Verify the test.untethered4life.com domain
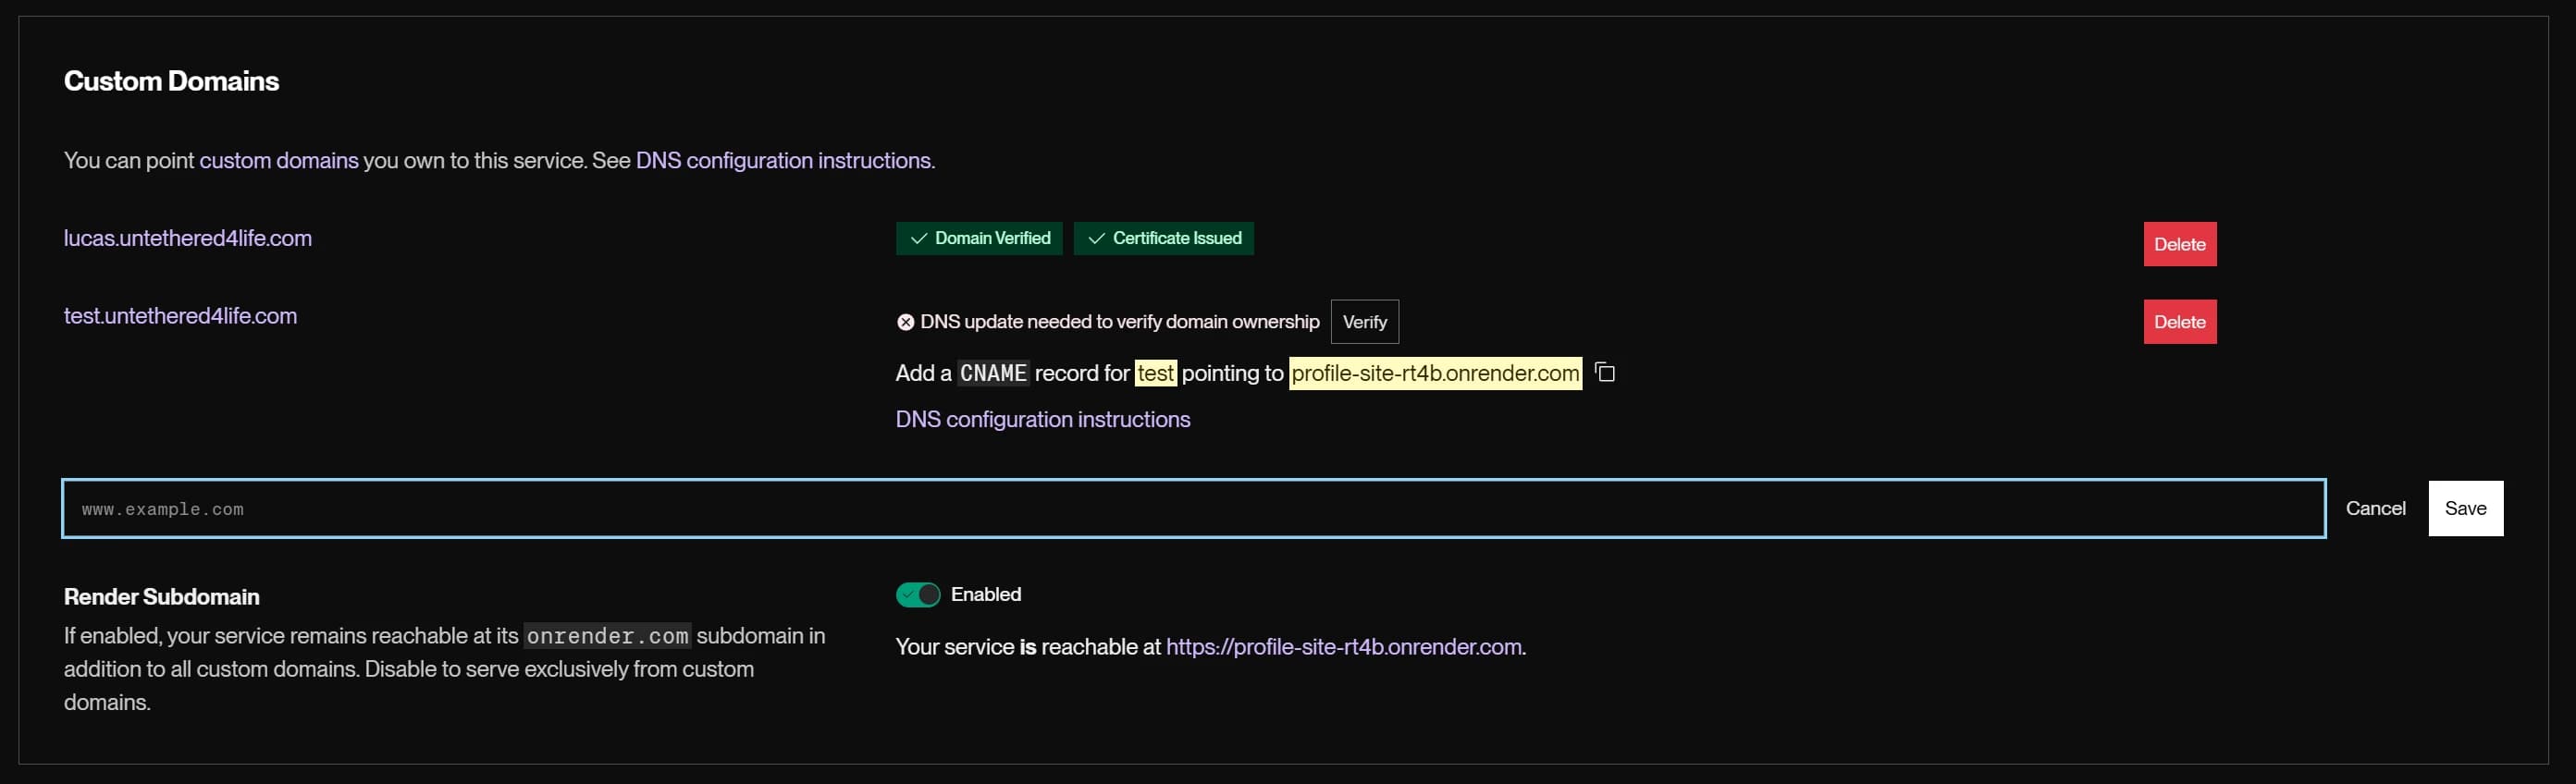 [1364, 322]
